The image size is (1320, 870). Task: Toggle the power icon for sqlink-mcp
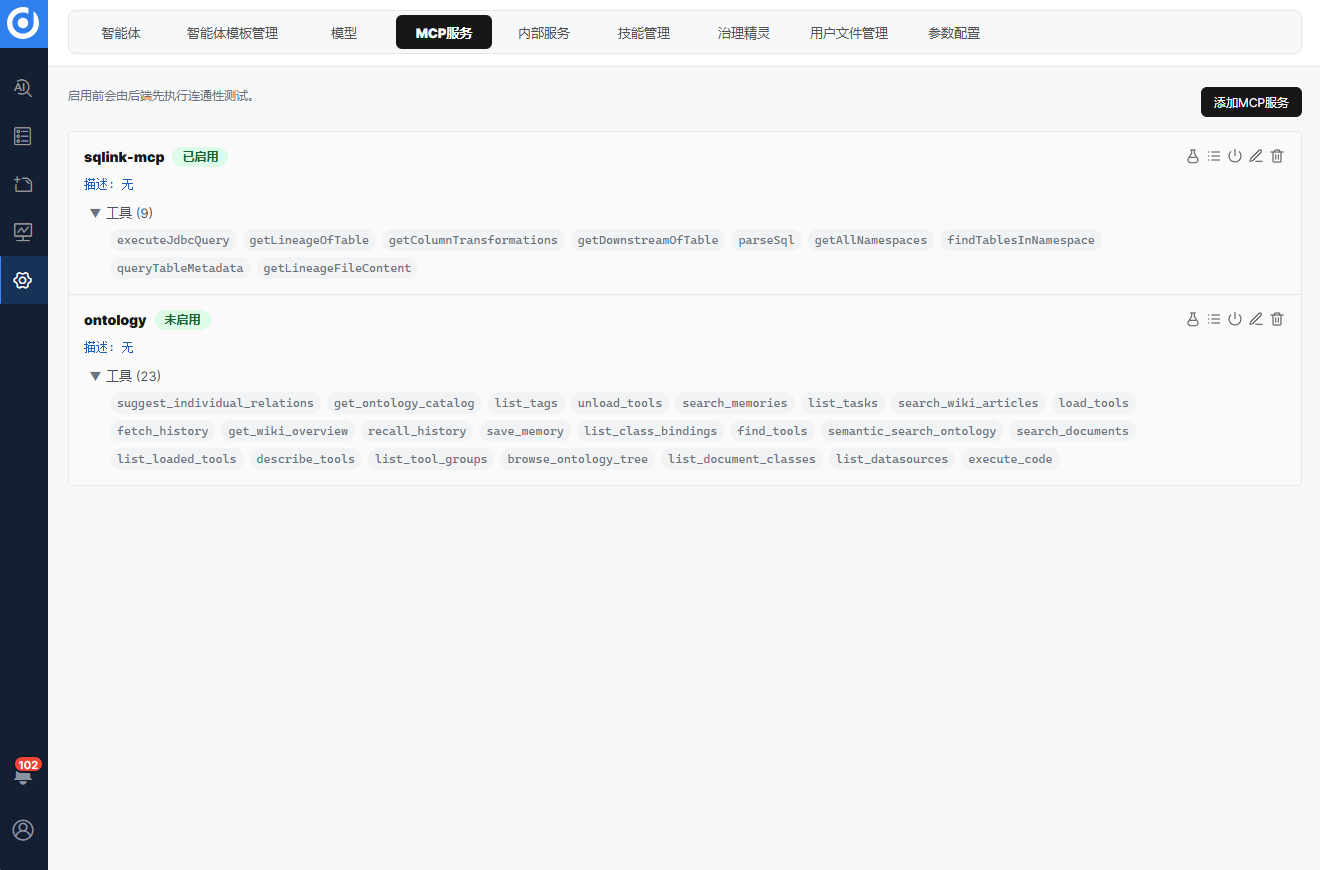point(1235,156)
